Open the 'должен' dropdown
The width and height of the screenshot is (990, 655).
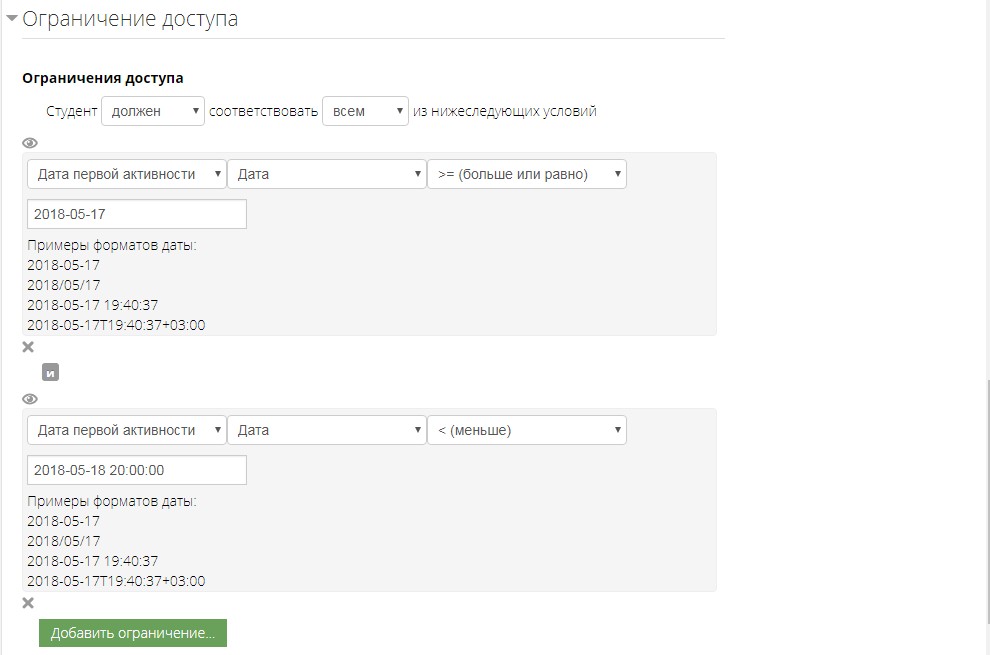point(153,111)
